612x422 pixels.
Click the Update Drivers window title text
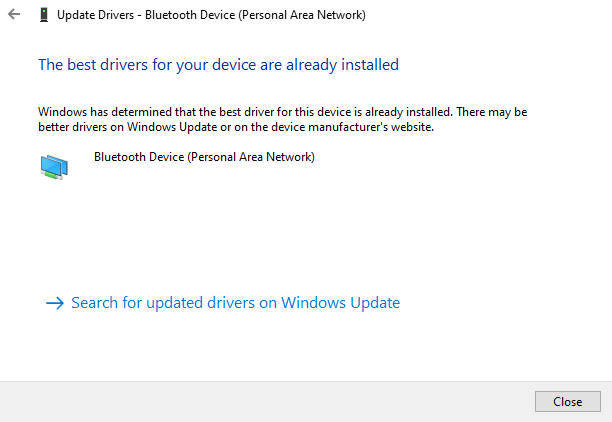pos(211,15)
